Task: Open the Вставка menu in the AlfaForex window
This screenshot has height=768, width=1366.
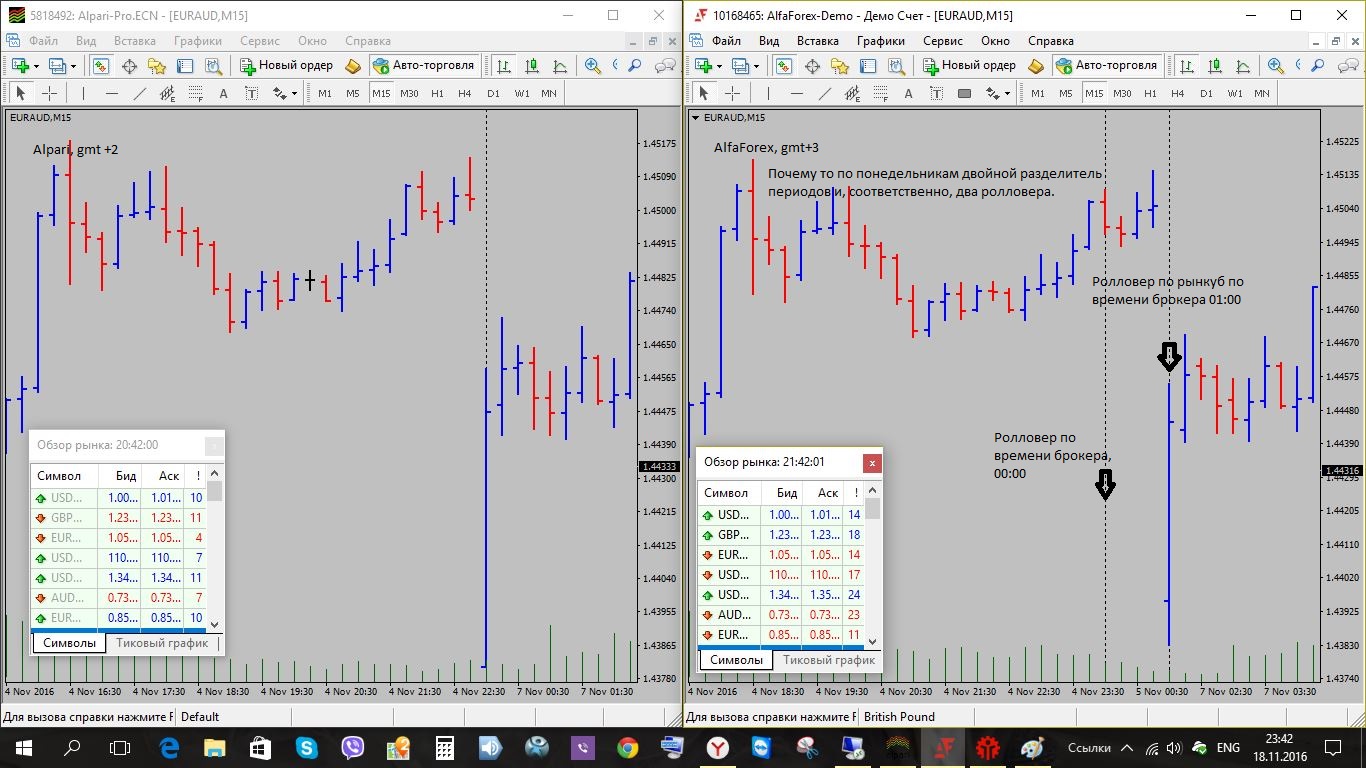Action: pyautogui.click(x=818, y=41)
